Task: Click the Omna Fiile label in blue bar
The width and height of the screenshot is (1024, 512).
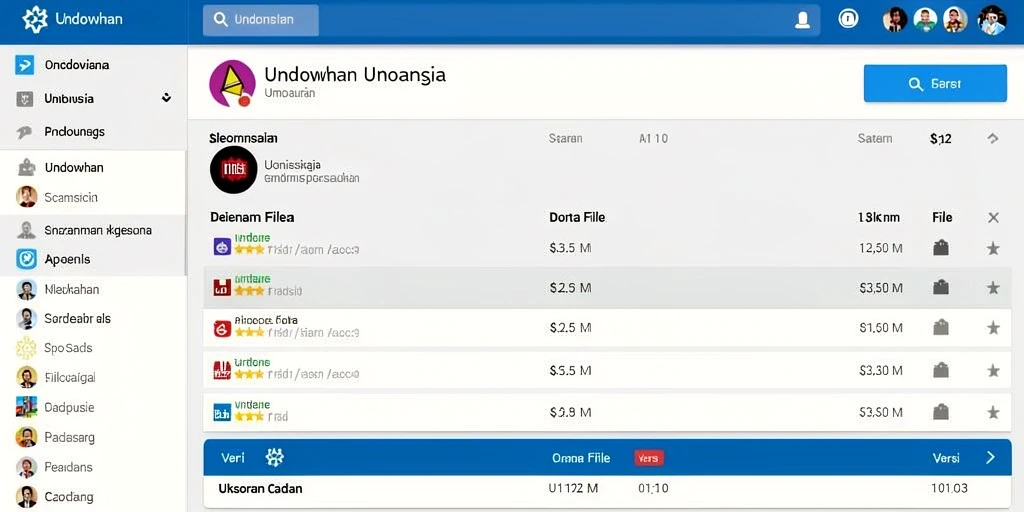Action: click(x=581, y=458)
